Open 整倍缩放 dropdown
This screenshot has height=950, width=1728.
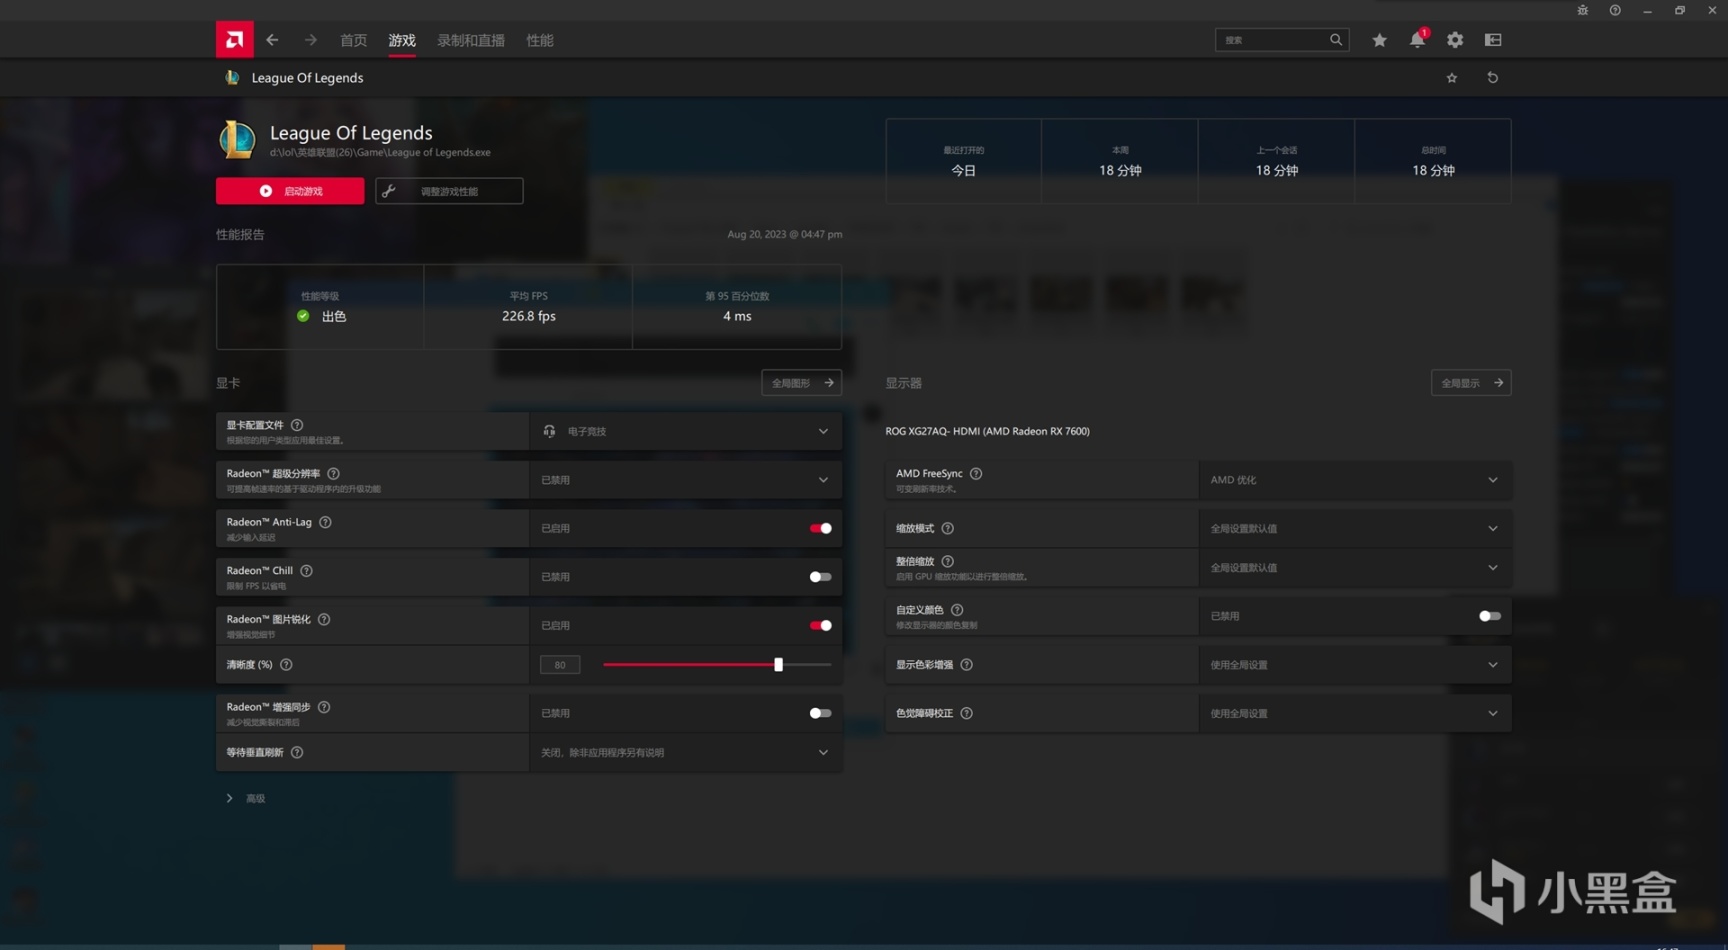1355,568
